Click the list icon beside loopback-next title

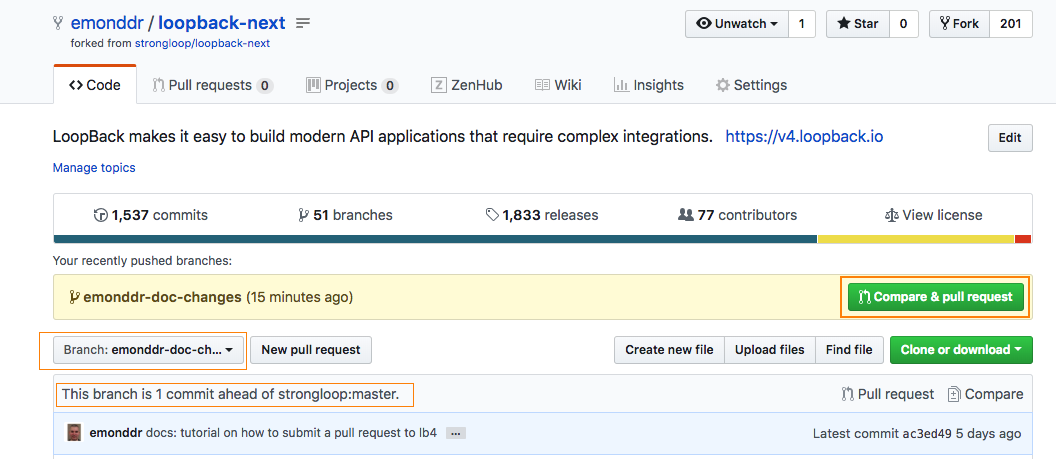303,23
